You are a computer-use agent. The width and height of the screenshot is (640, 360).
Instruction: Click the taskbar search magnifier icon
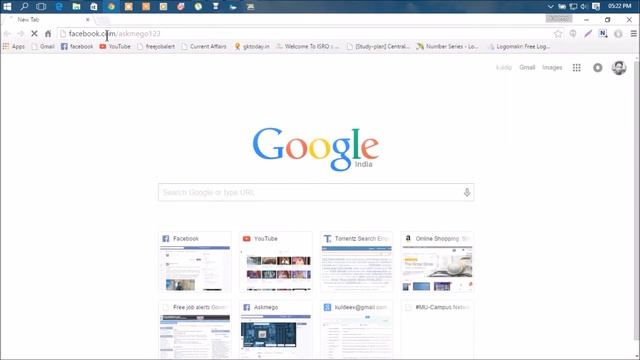pyautogui.click(x=24, y=6)
